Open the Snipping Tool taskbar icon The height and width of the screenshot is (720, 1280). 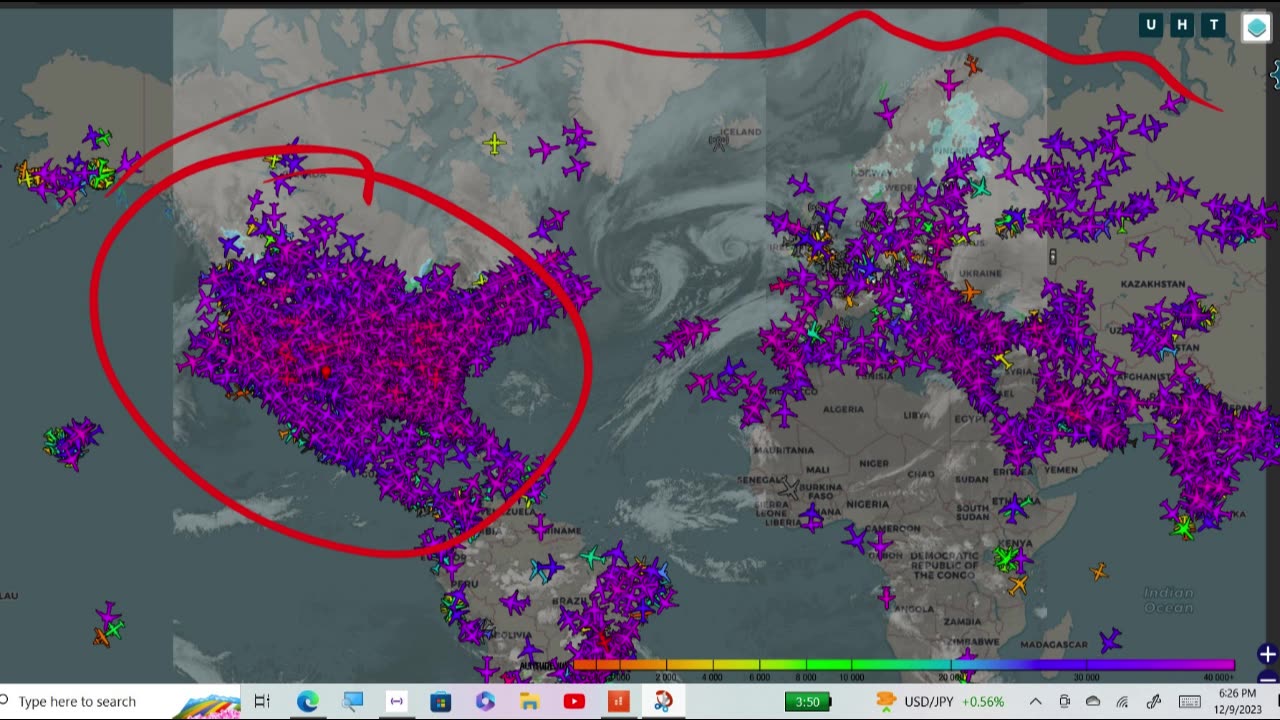pos(663,701)
